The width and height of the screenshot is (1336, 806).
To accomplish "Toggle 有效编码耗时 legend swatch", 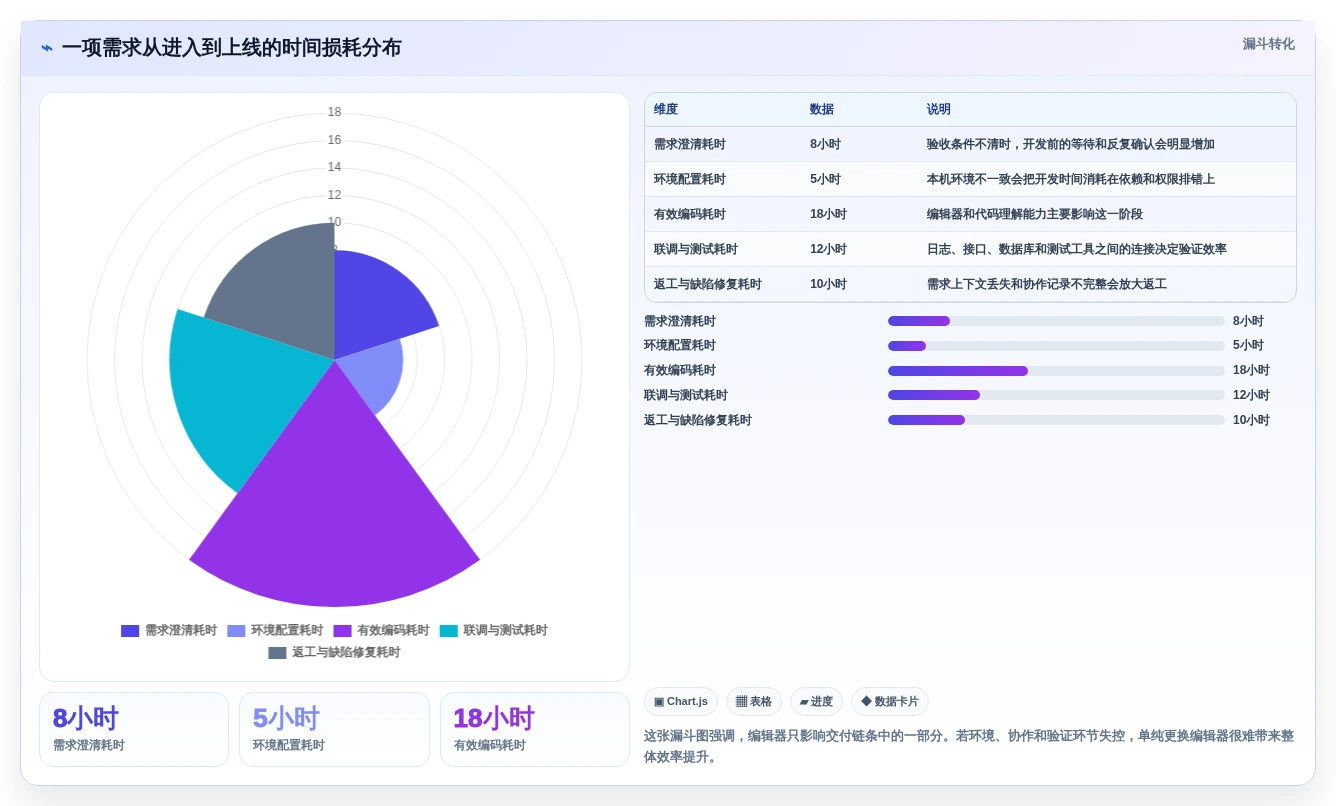I will coord(342,631).
